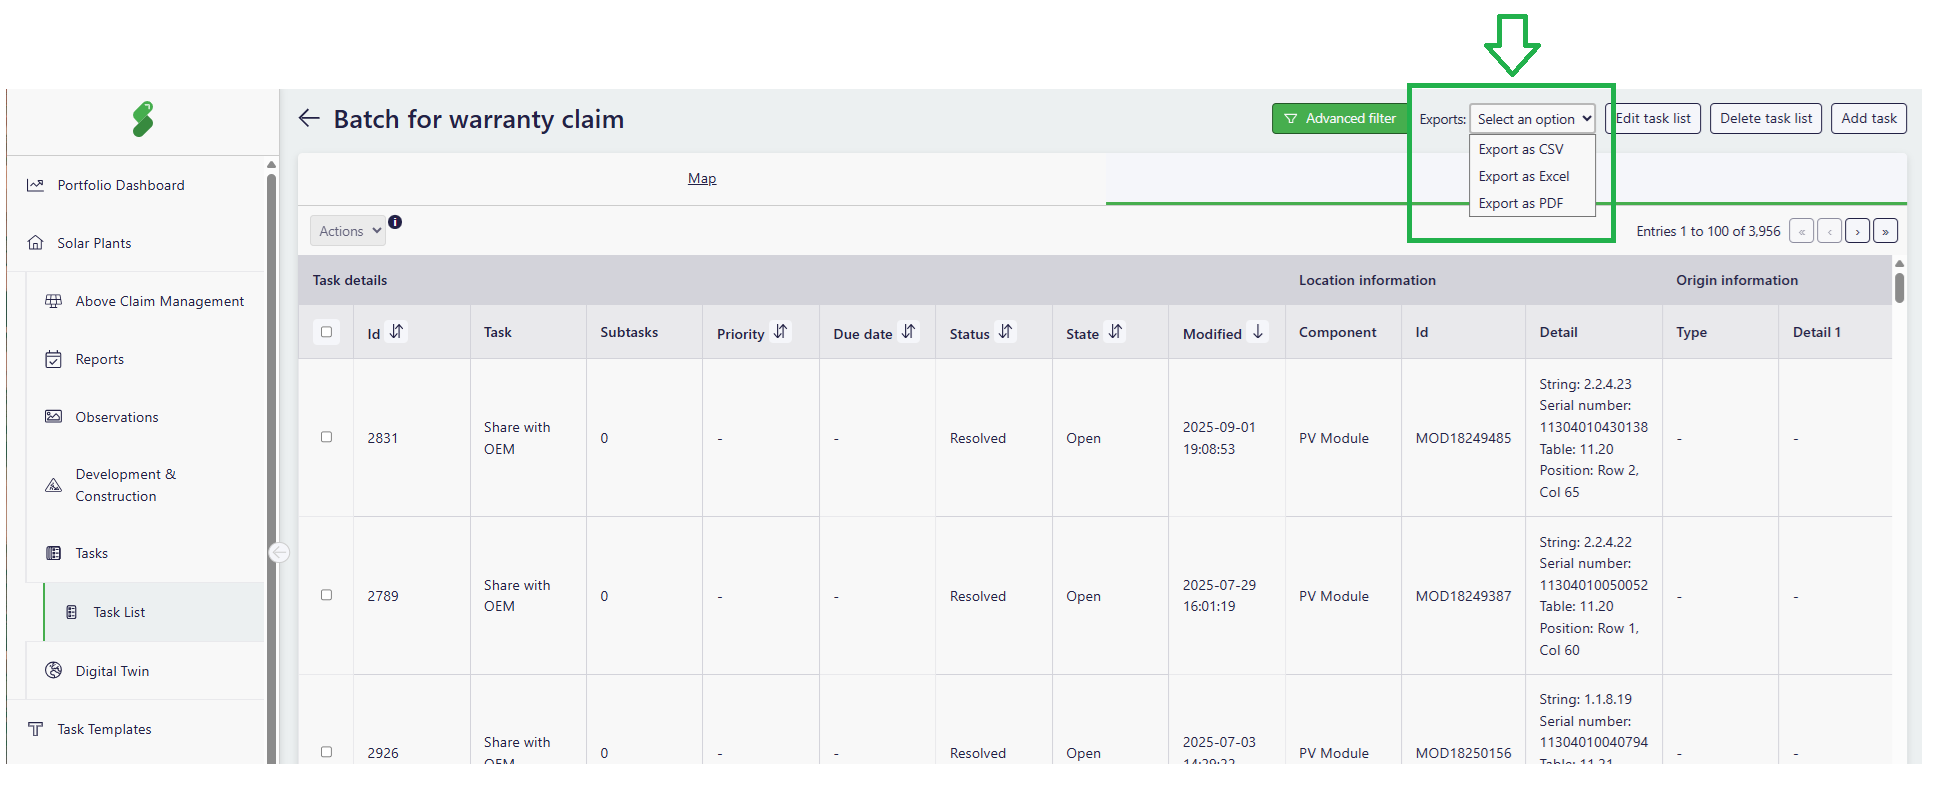Open Observations in sidebar
Screen dimensions: 1941x788
117,417
